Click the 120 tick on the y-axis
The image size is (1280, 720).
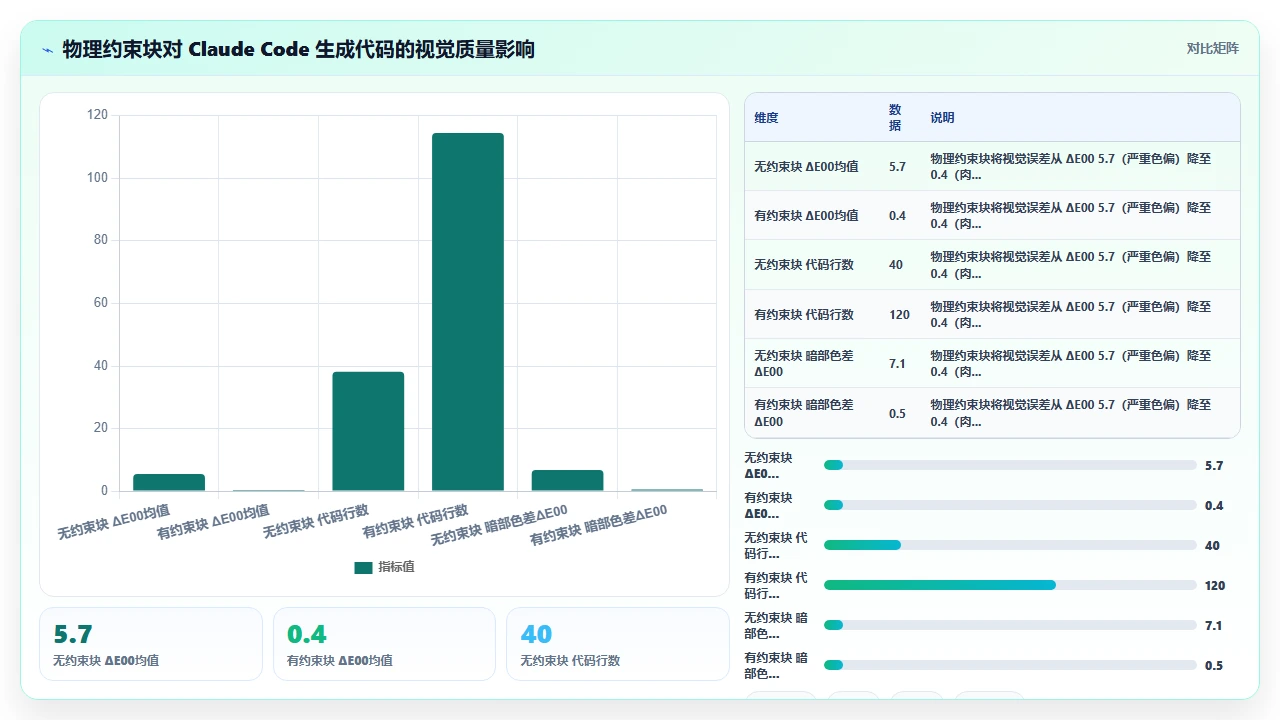[x=97, y=115]
